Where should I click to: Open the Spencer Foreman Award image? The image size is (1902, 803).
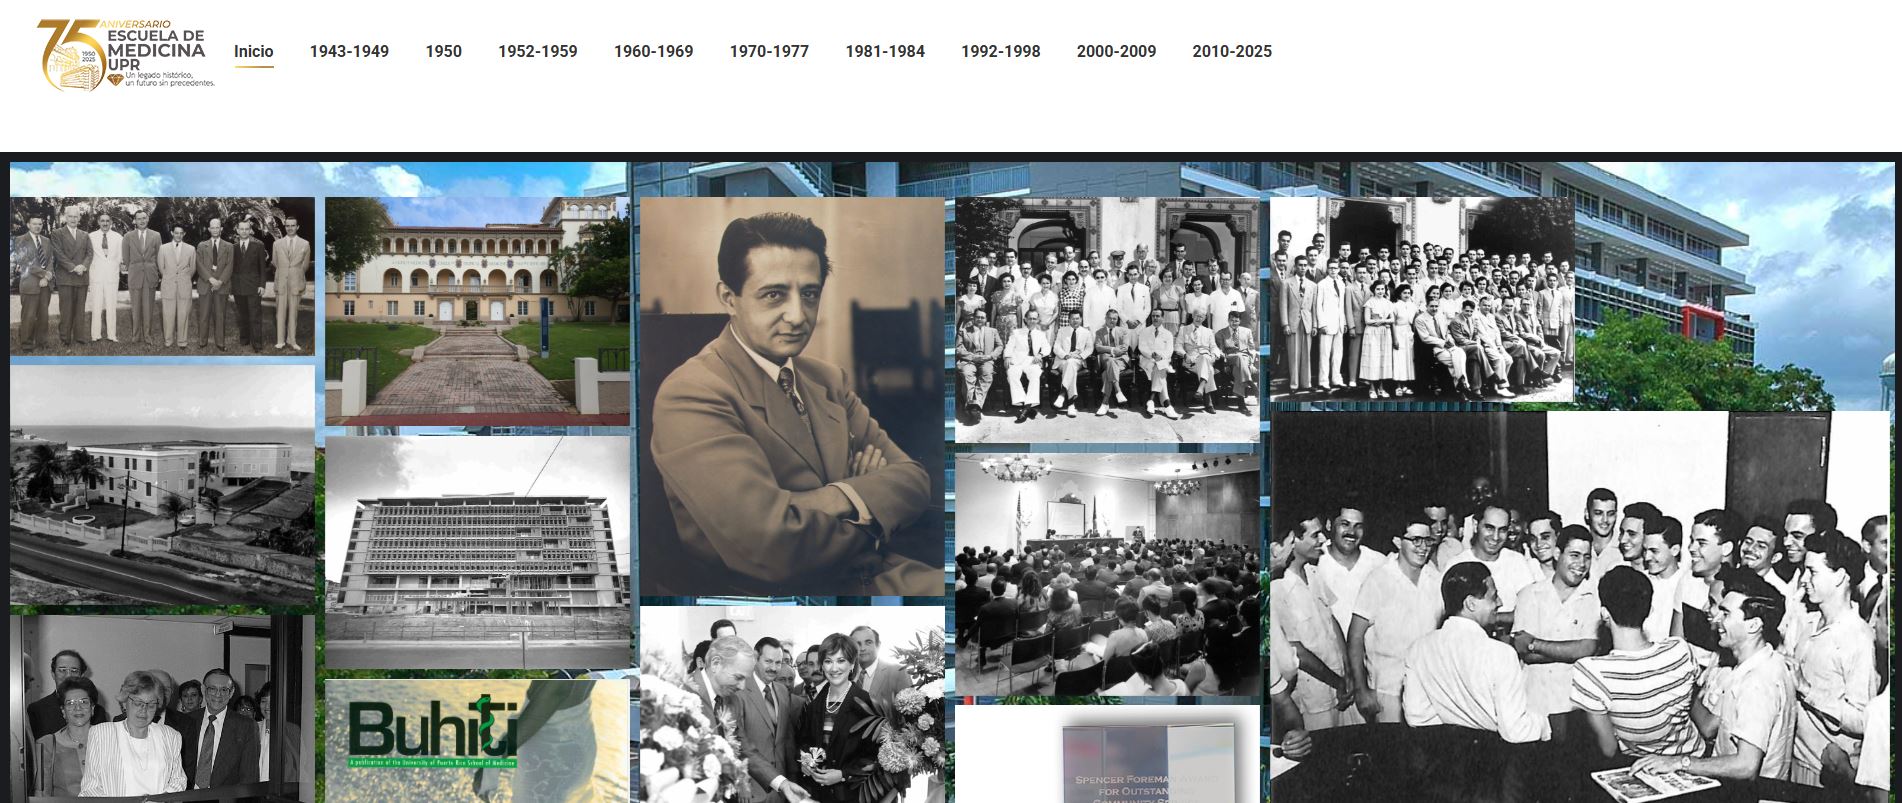click(x=1107, y=755)
